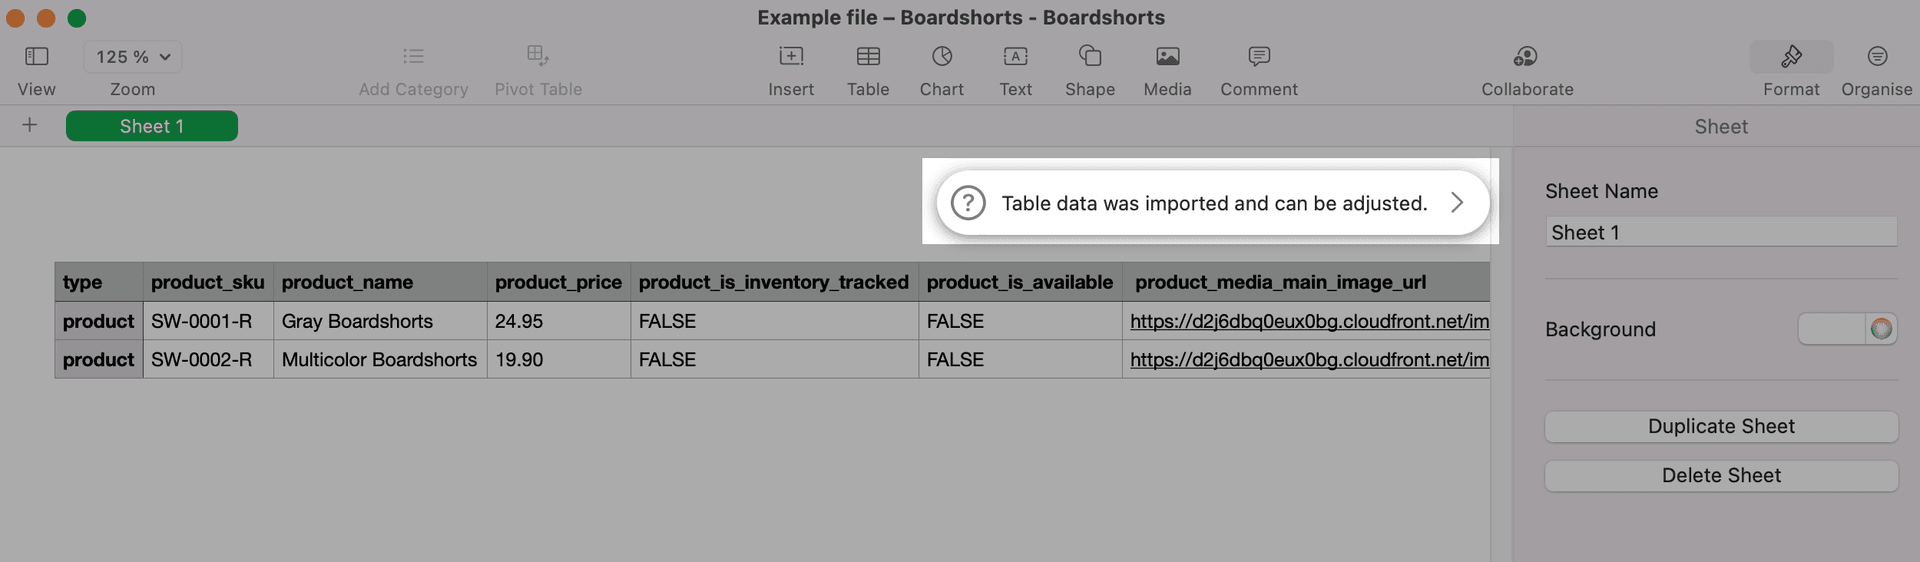Viewport: 1920px width, 562px height.
Task: Open the View sidebar options icon
Action: [37, 57]
